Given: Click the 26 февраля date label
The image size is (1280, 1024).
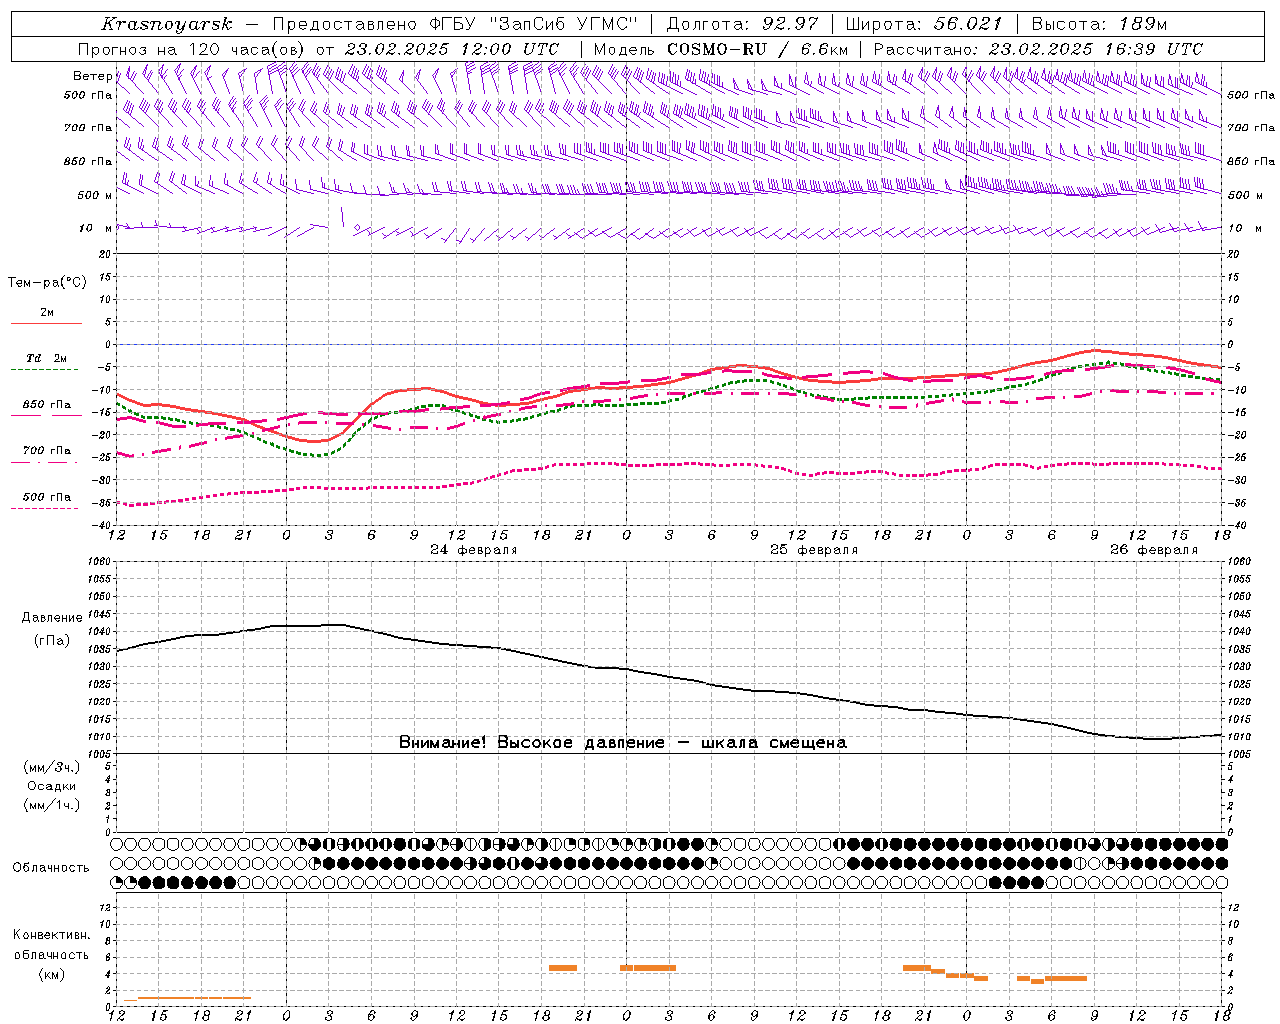Looking at the screenshot, I should [1154, 550].
